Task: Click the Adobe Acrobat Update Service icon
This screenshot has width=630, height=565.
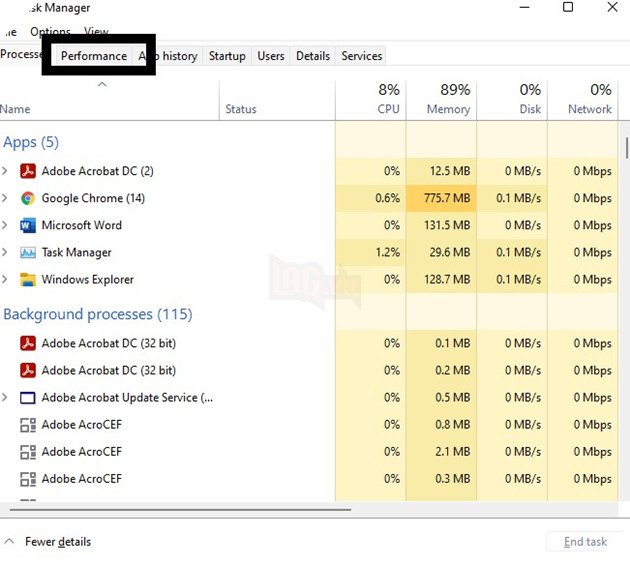Action: coord(28,397)
